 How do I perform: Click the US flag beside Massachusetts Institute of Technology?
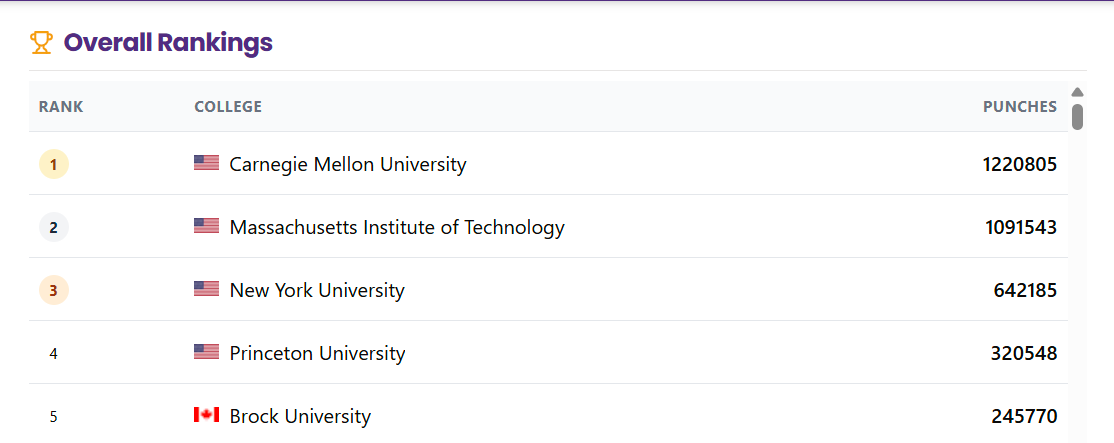(206, 226)
